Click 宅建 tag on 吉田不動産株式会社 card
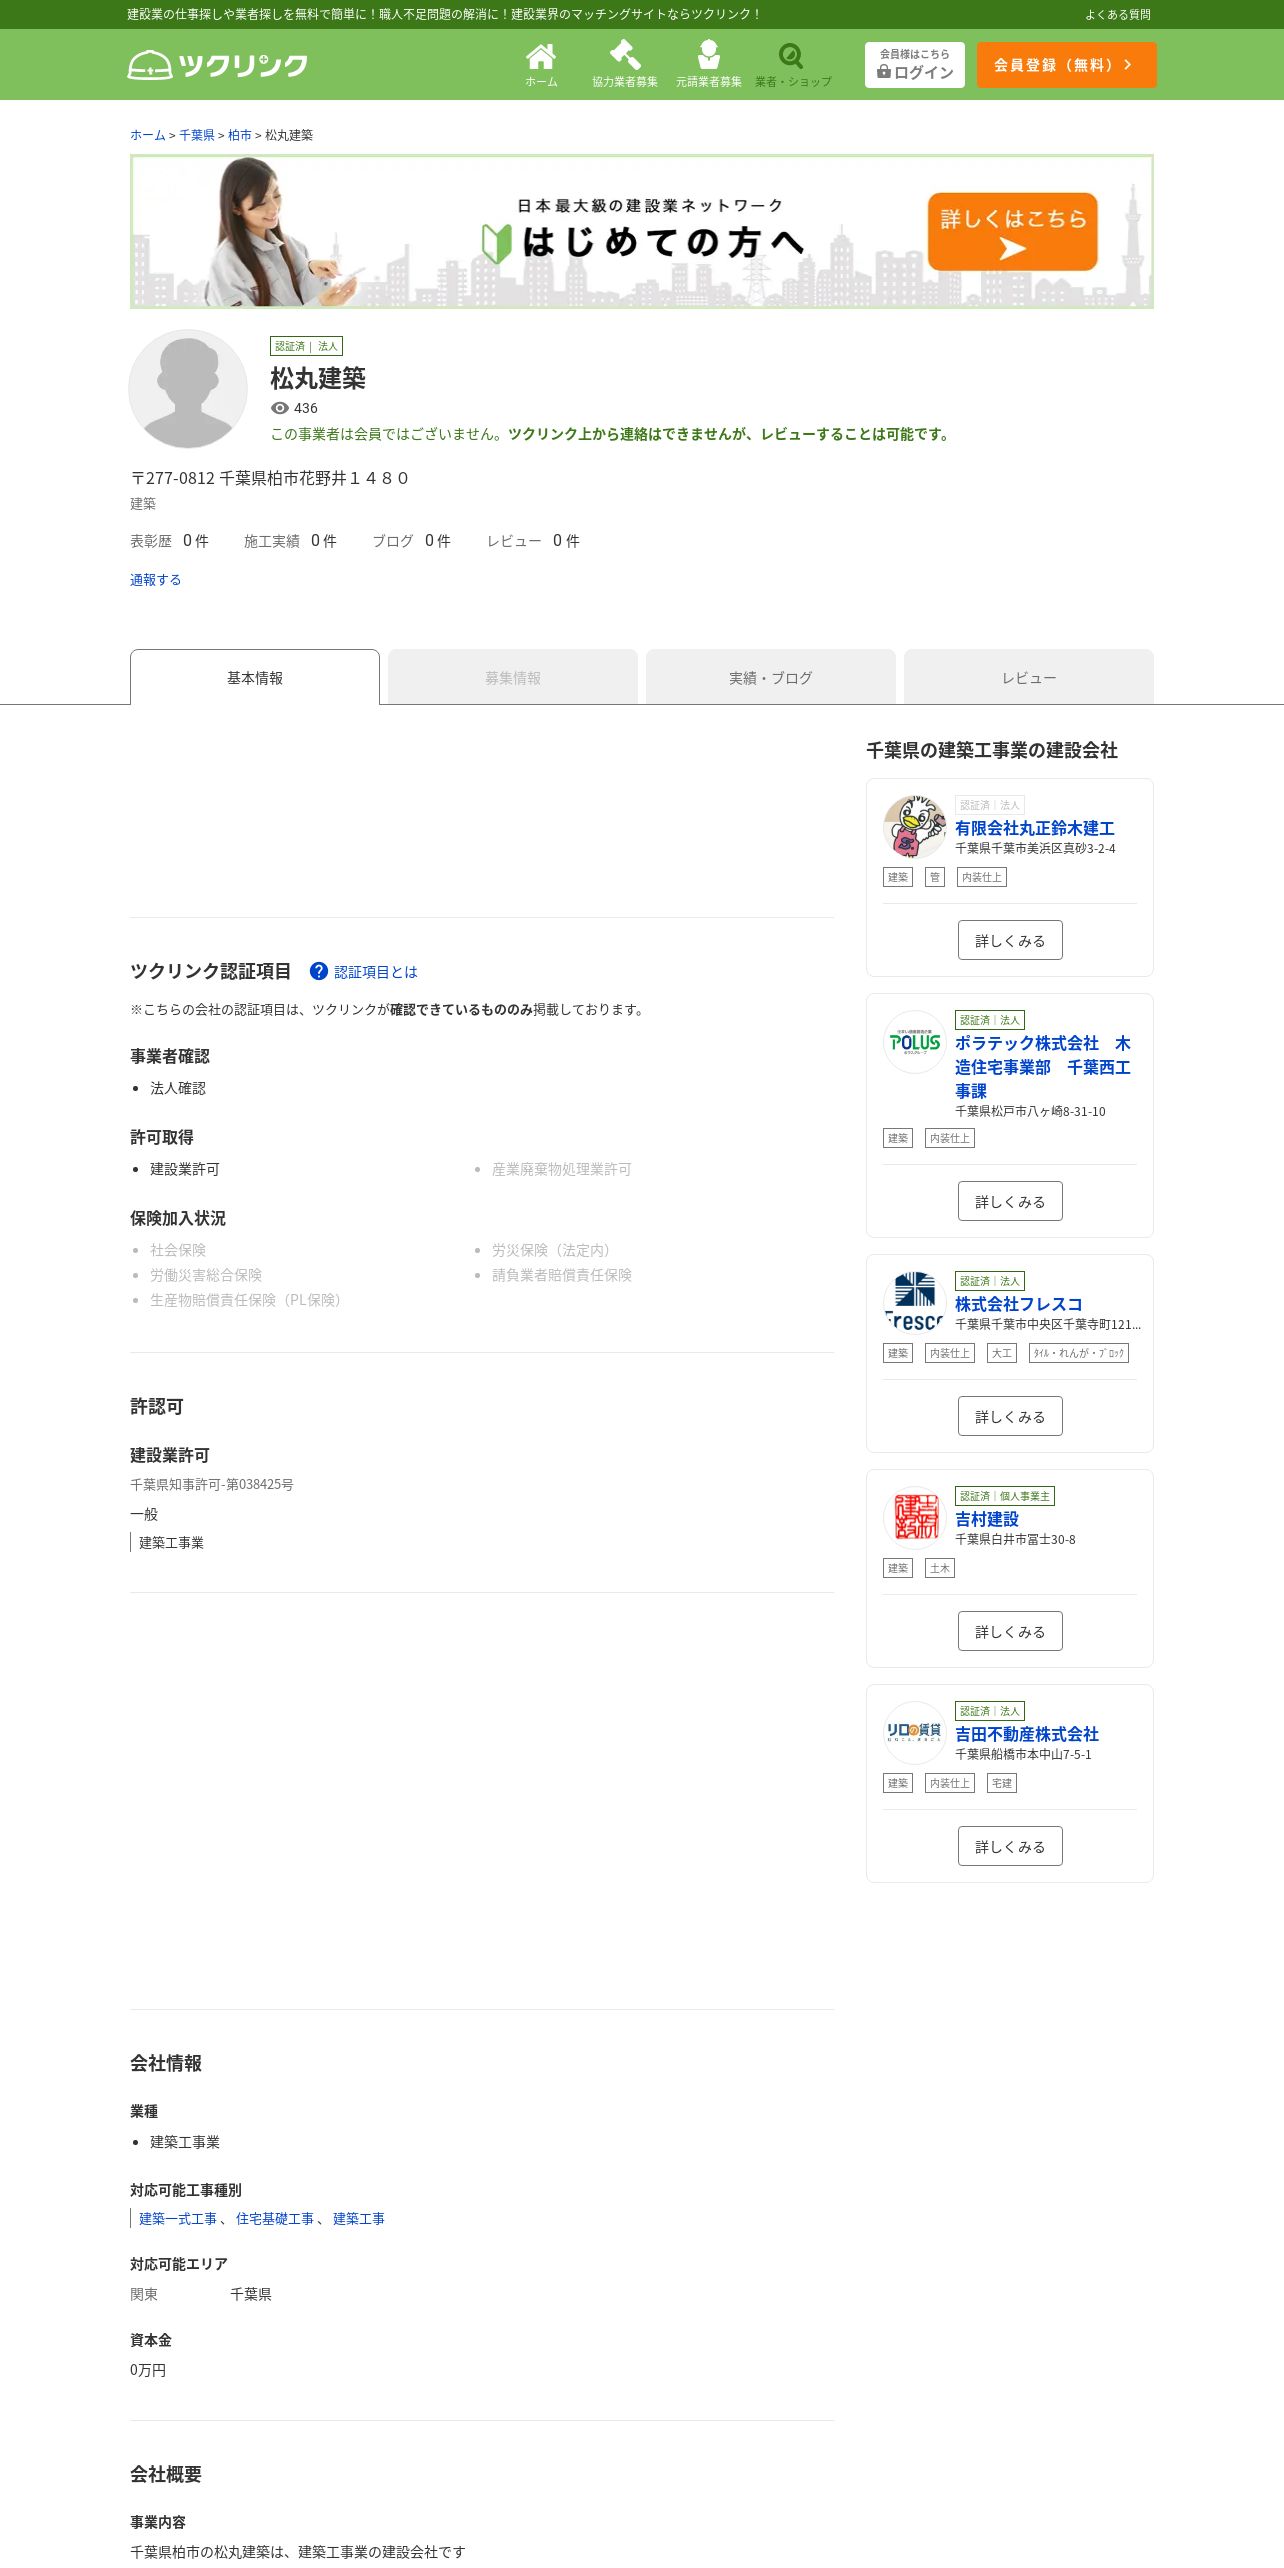This screenshot has width=1284, height=2568. point(1002,1783)
